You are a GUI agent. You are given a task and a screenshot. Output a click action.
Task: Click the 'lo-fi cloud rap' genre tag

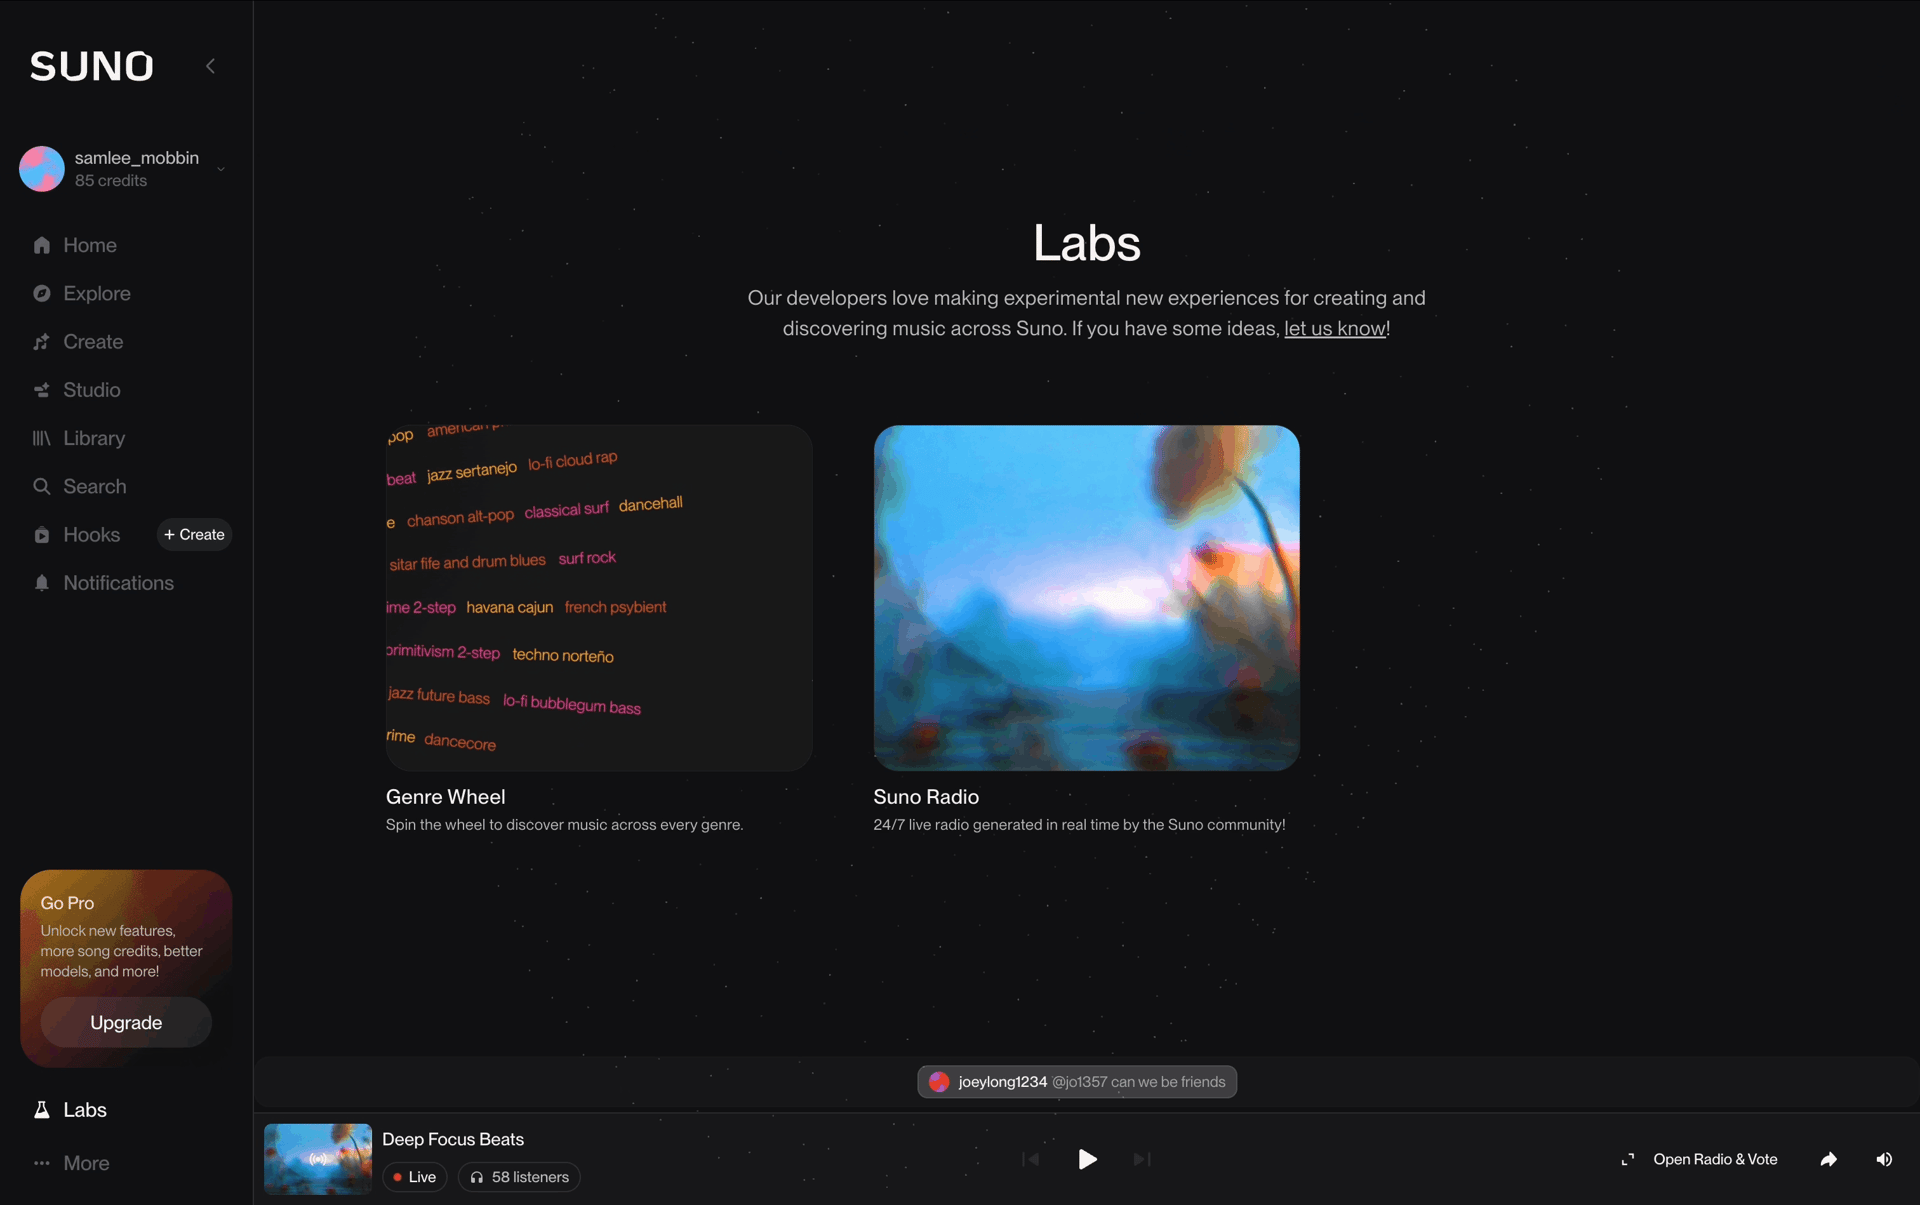point(573,460)
